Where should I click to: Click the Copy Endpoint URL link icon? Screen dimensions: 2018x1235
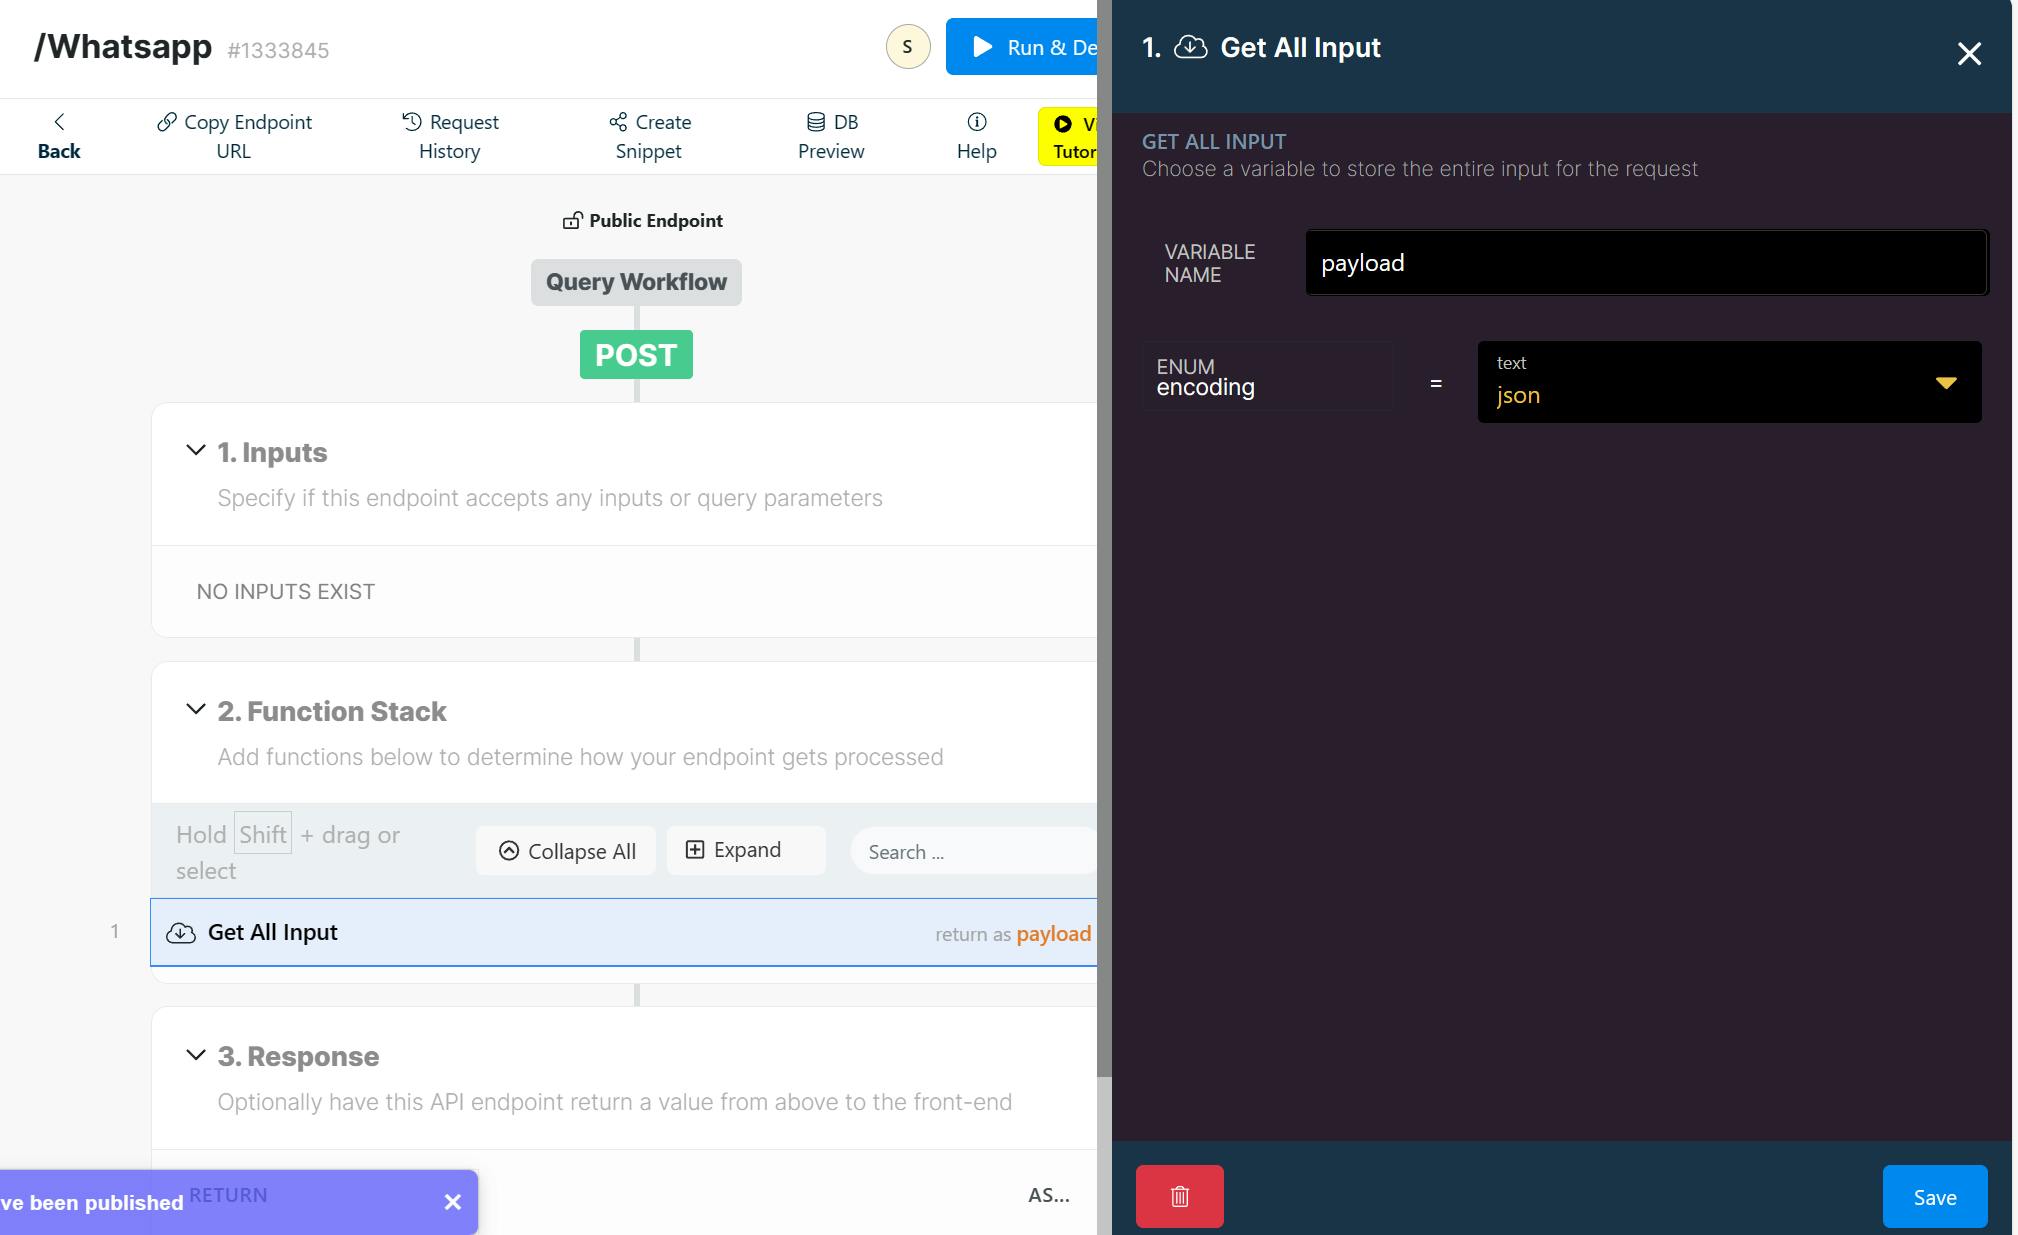coord(167,122)
